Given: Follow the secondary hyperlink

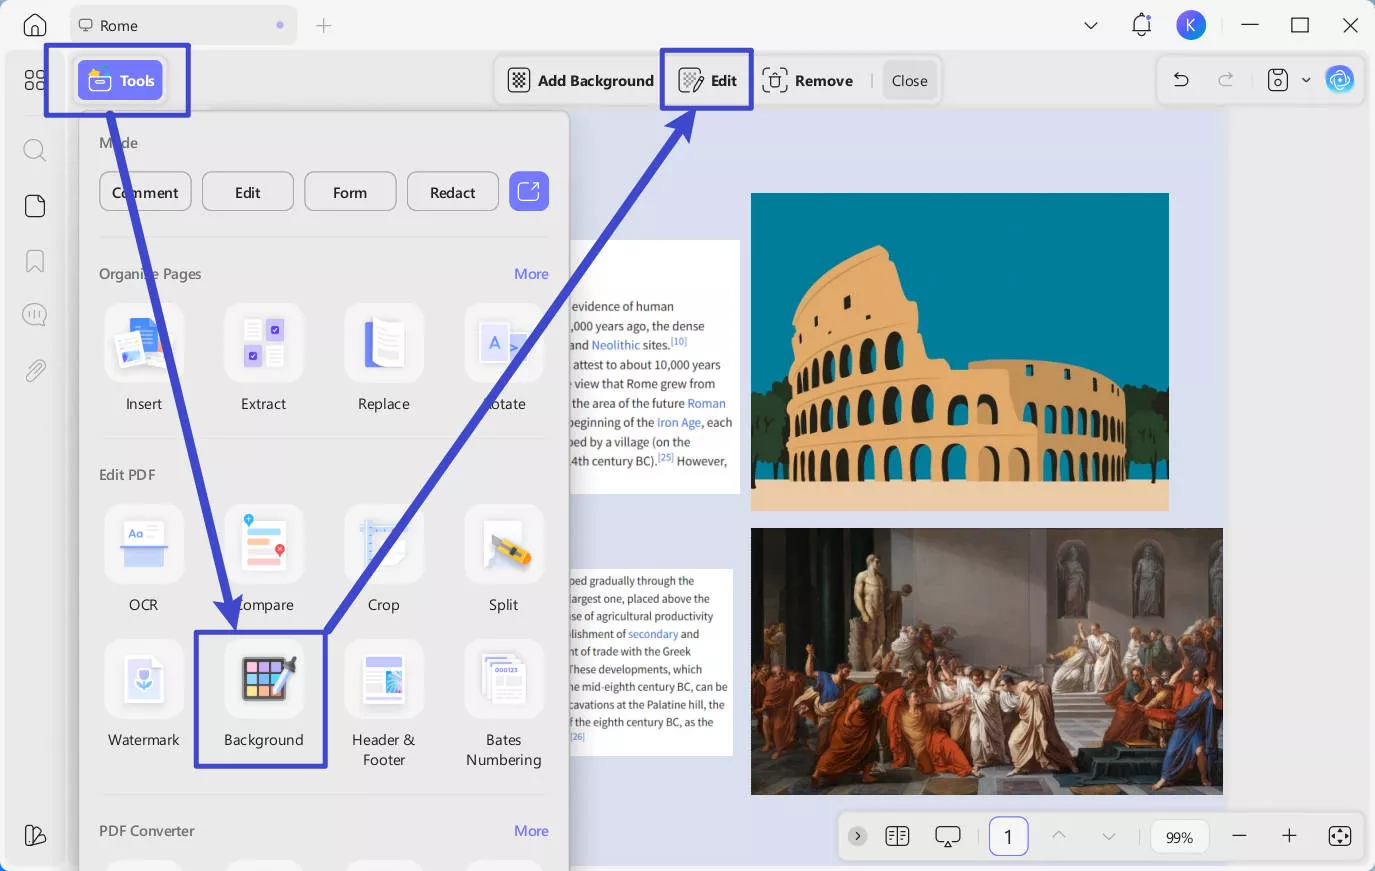Looking at the screenshot, I should point(653,634).
